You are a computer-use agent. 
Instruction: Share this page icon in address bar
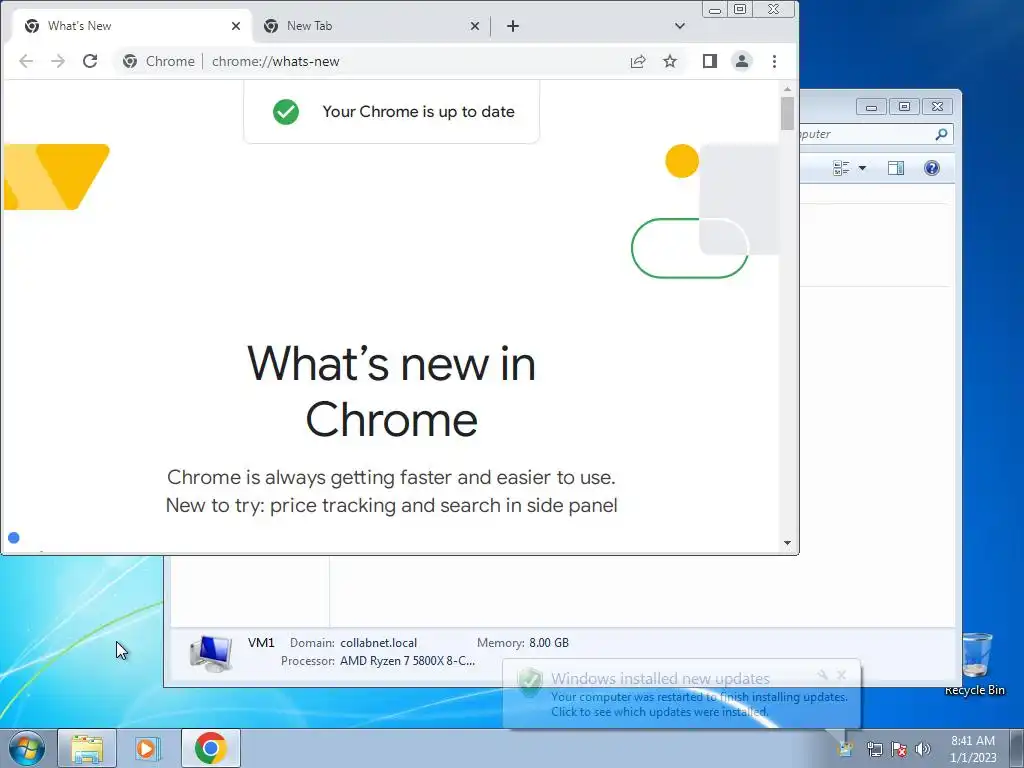coord(638,61)
